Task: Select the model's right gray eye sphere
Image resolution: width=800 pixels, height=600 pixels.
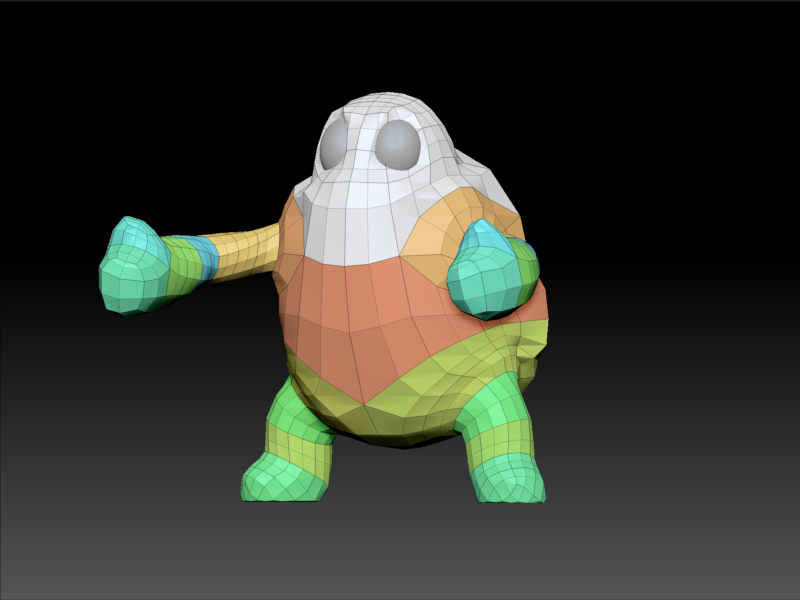Action: pos(398,145)
